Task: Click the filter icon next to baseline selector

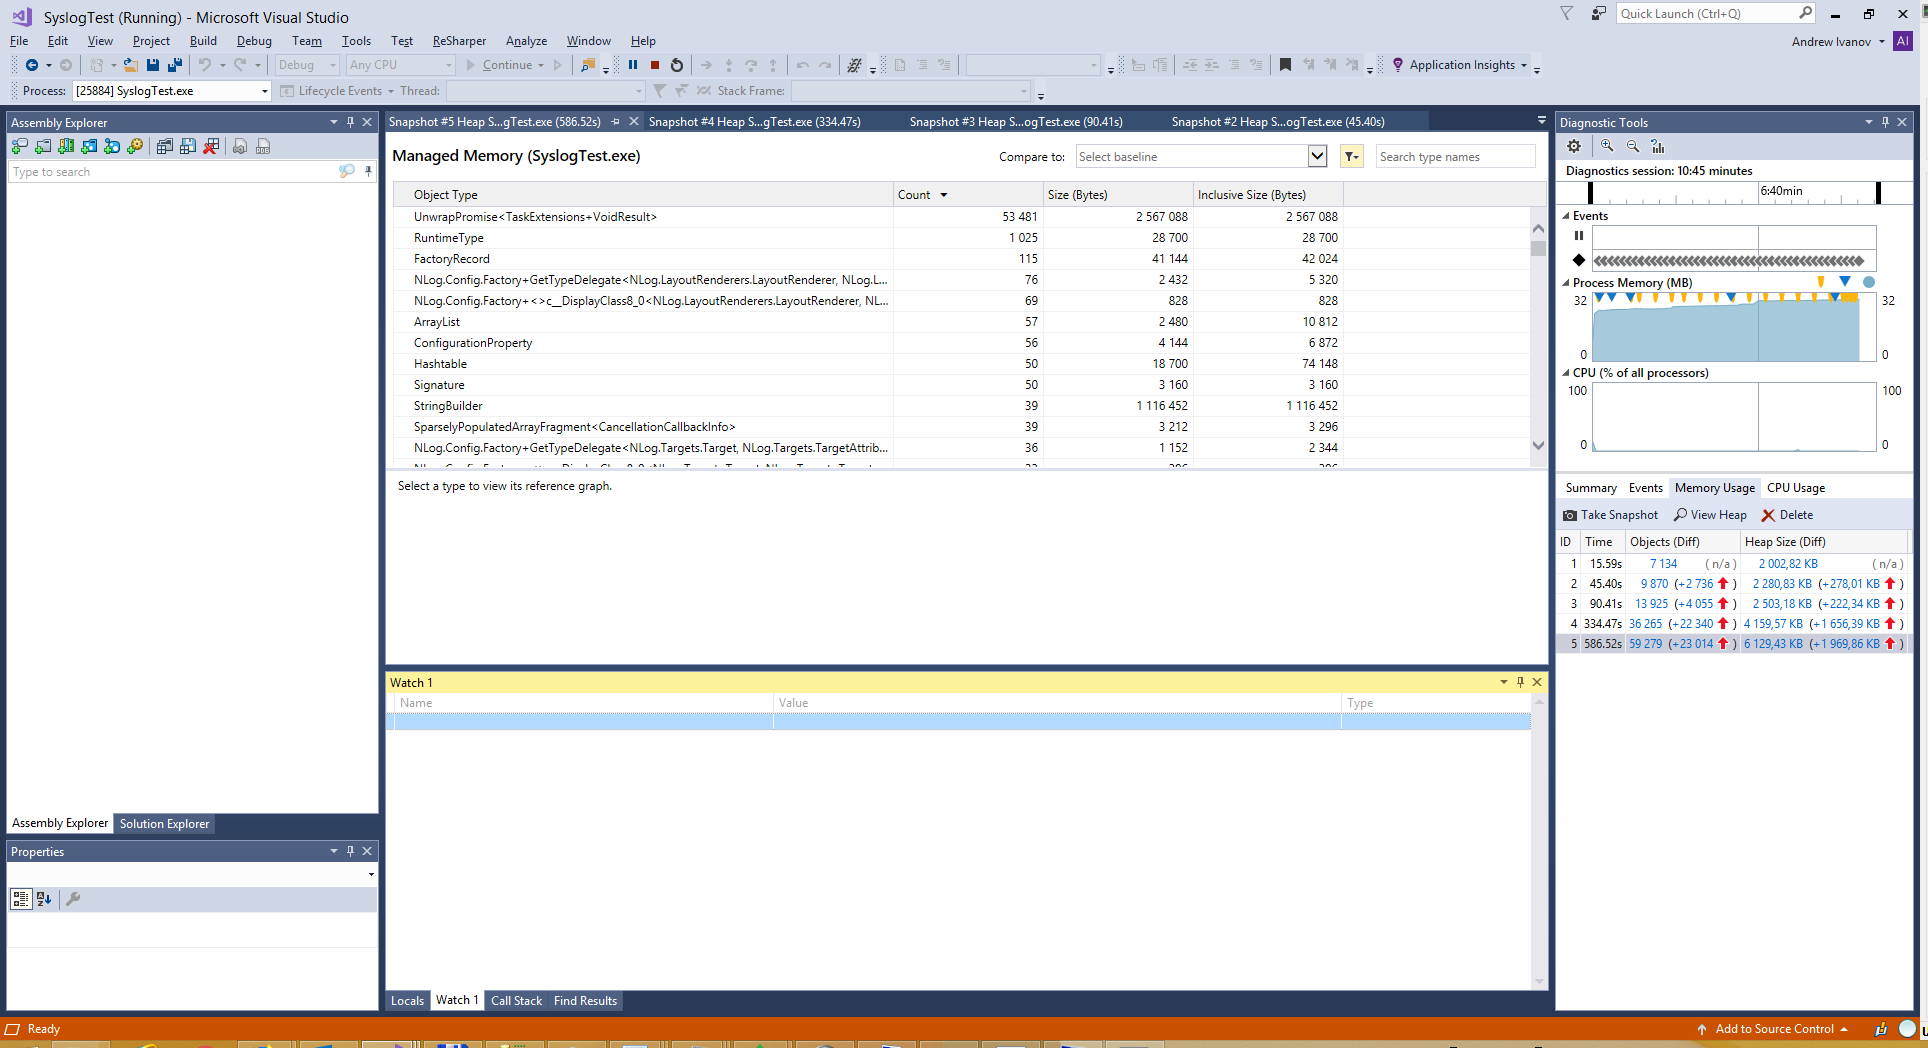Action: (1352, 156)
